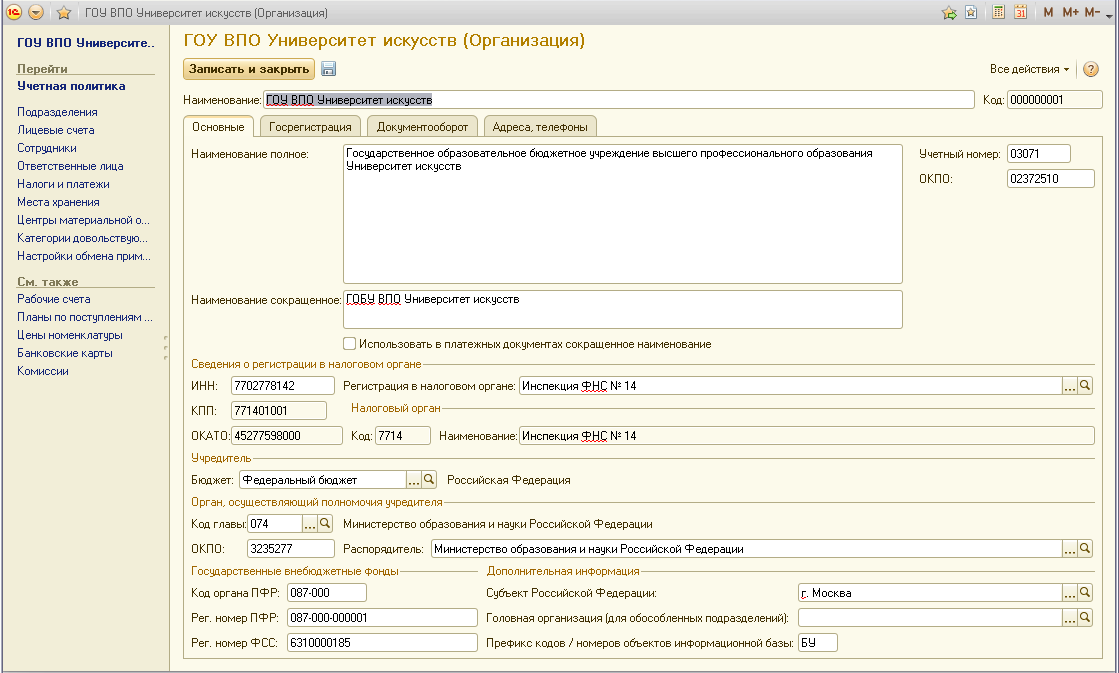This screenshot has width=1119, height=673.
Task: Open the Адреса, телефоны tab
Action: (540, 127)
